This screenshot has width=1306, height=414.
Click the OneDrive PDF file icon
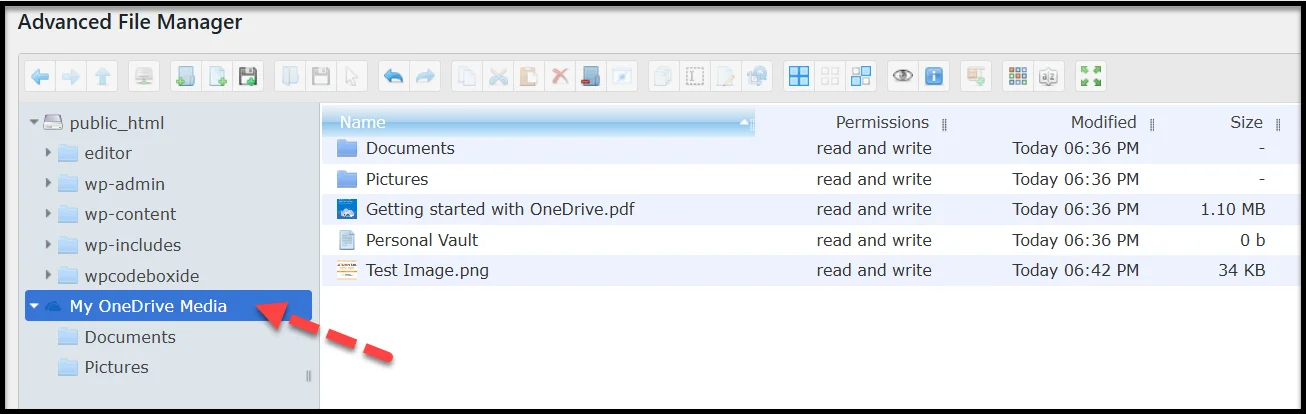tap(347, 209)
